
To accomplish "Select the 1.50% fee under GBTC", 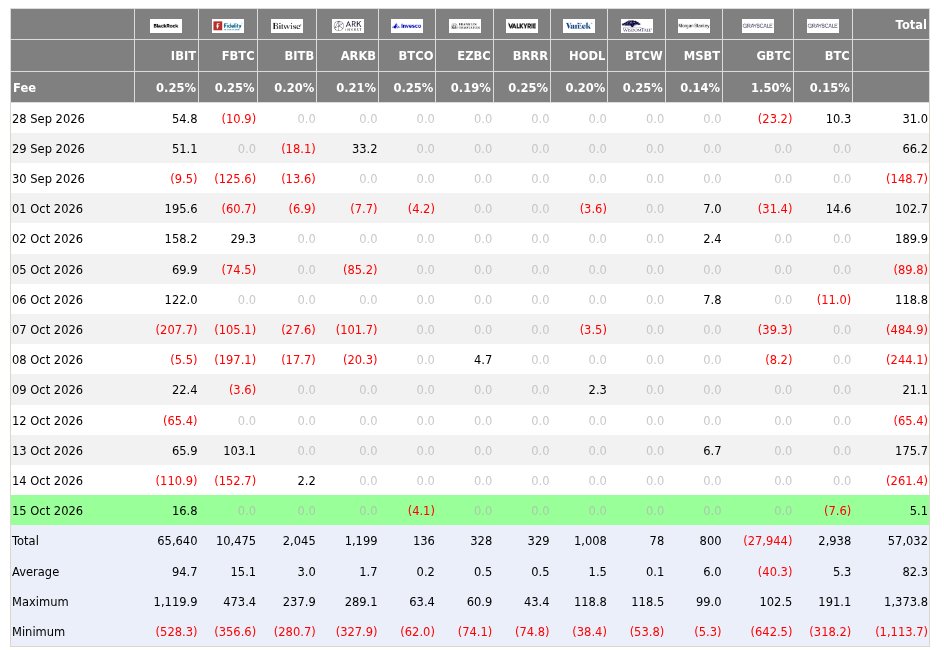I will point(771,88).
